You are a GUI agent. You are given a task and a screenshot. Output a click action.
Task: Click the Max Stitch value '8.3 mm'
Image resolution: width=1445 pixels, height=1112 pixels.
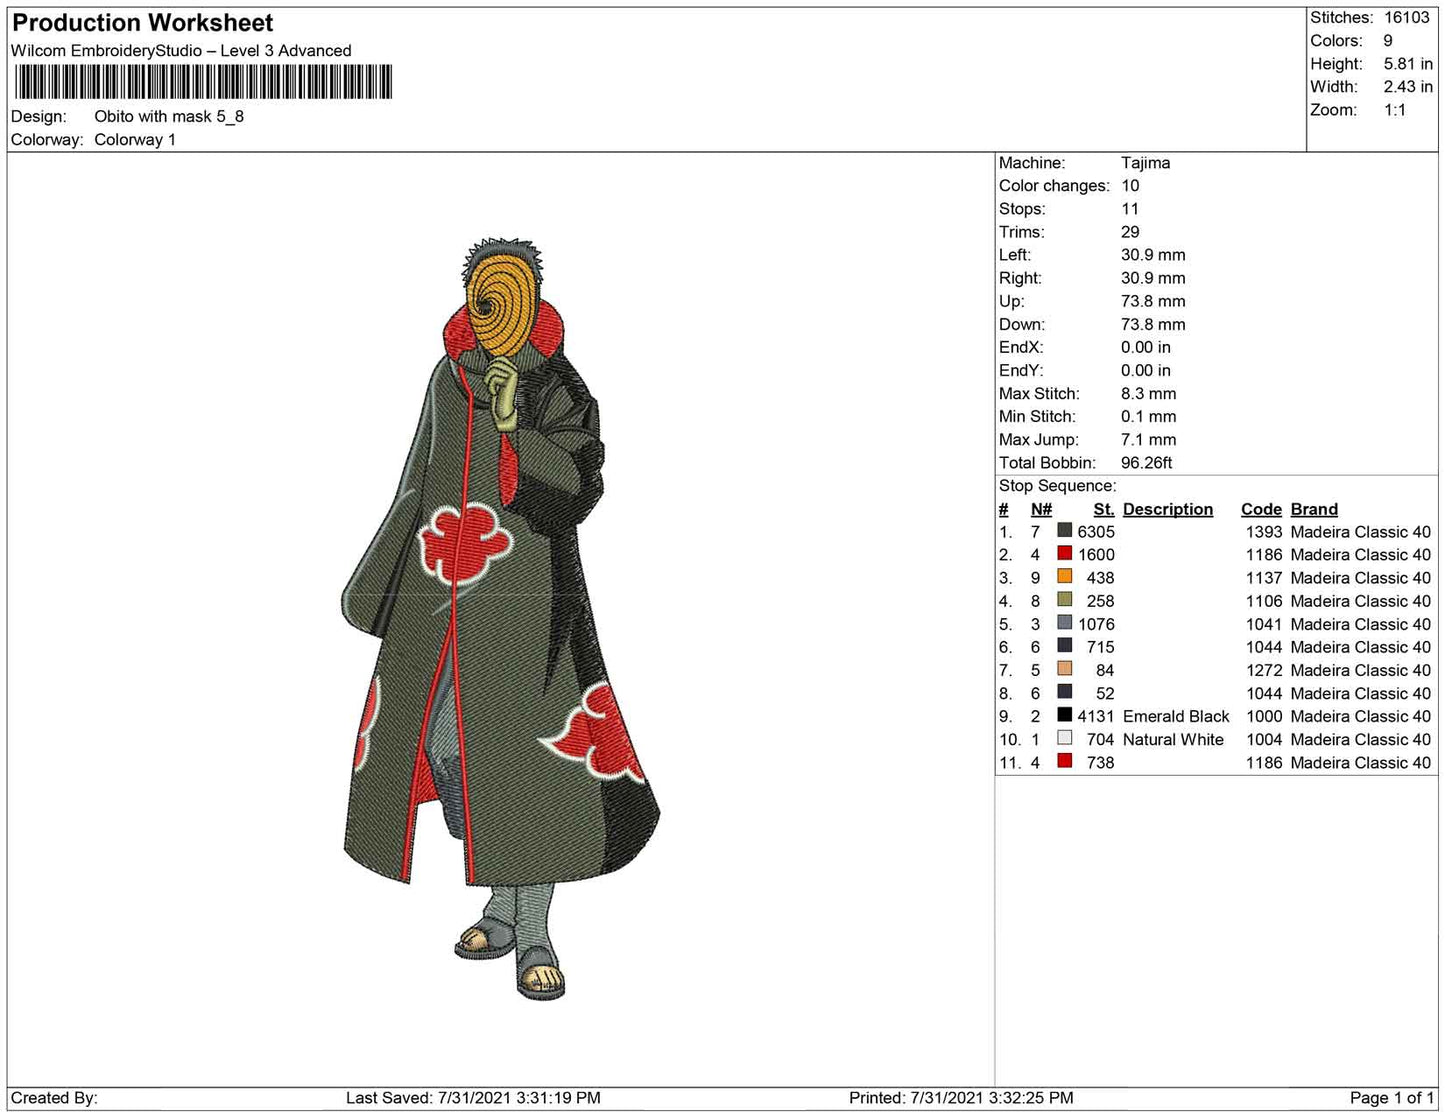(1148, 394)
